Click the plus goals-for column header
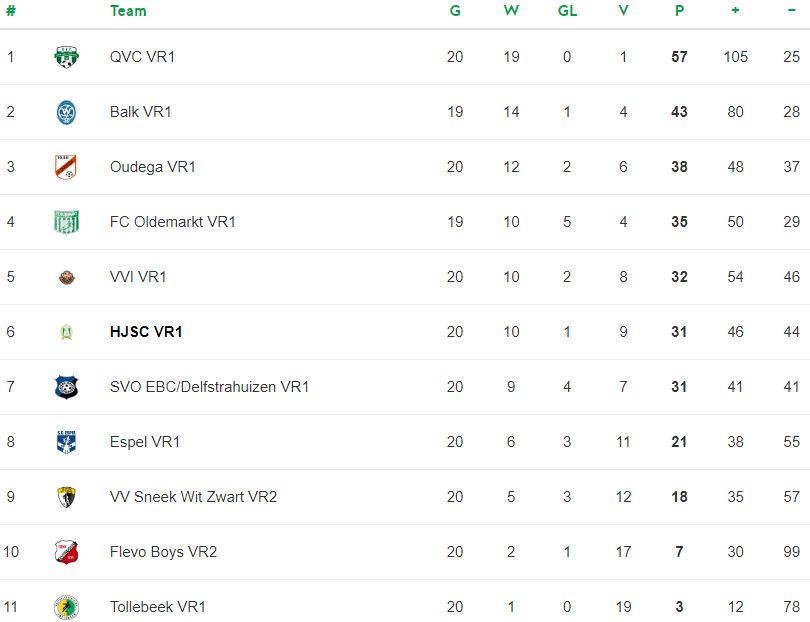810x622 pixels. [735, 10]
